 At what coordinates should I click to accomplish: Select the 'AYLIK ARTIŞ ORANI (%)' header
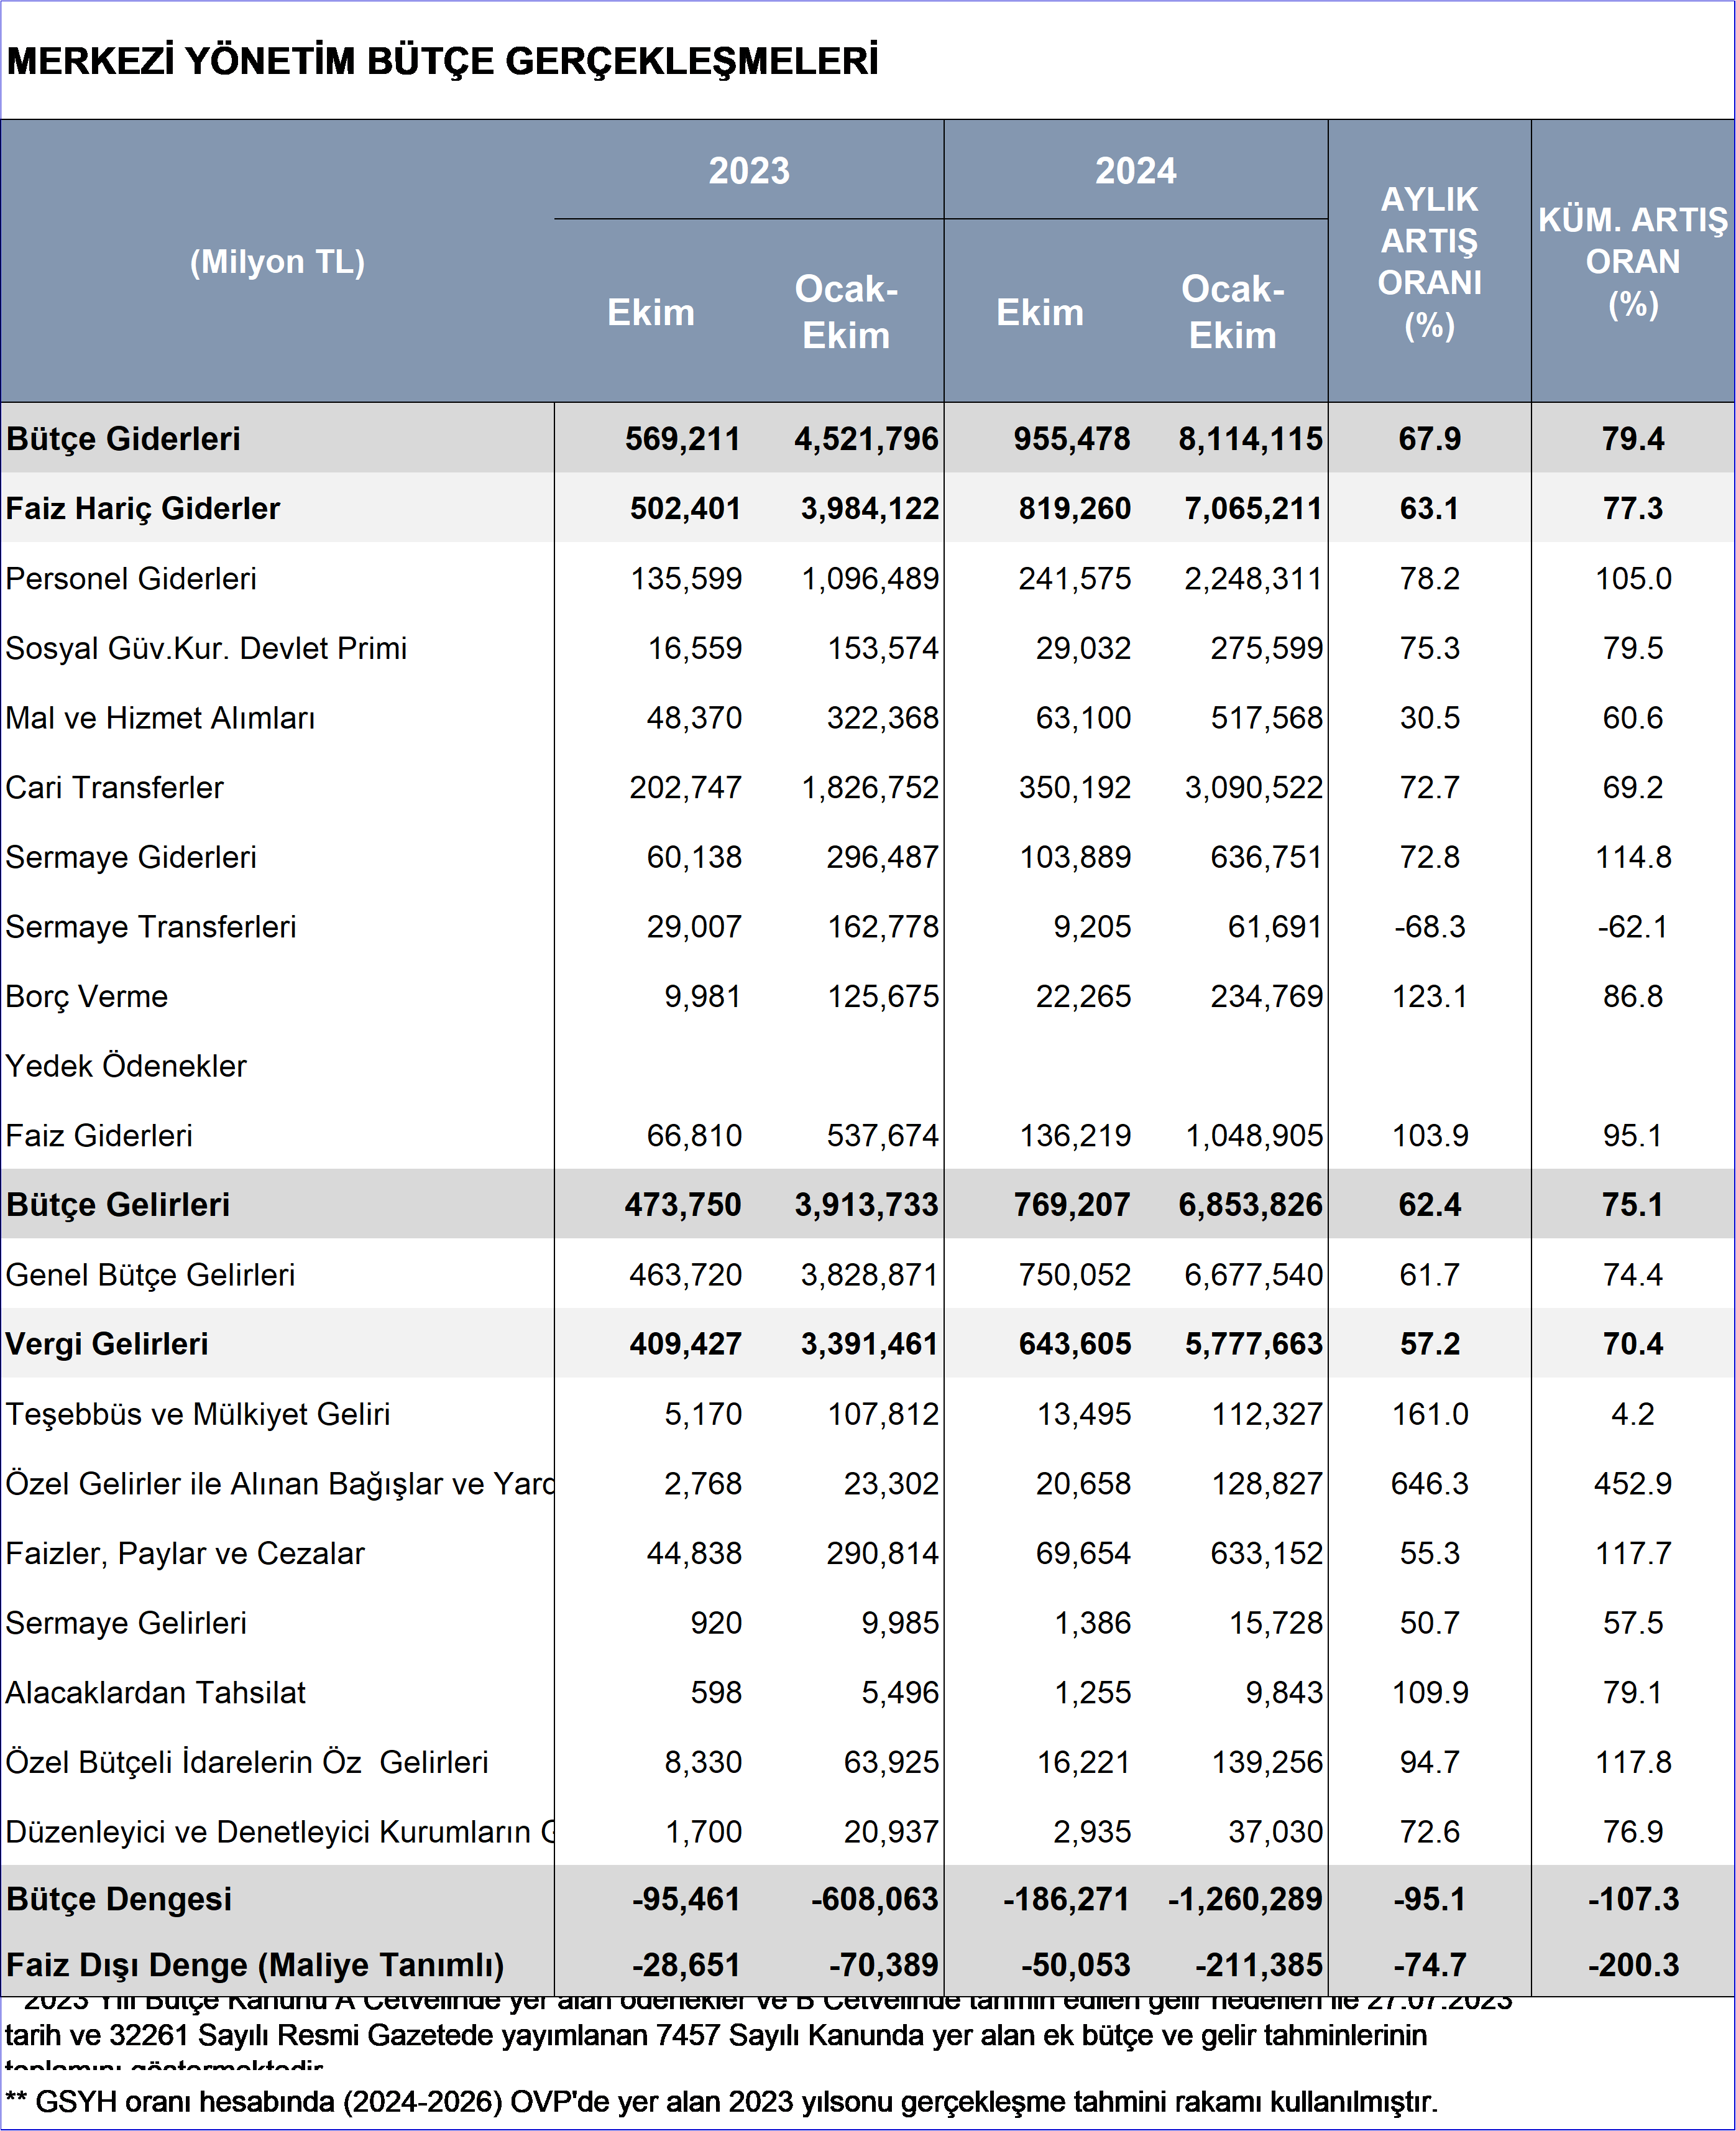1429,262
